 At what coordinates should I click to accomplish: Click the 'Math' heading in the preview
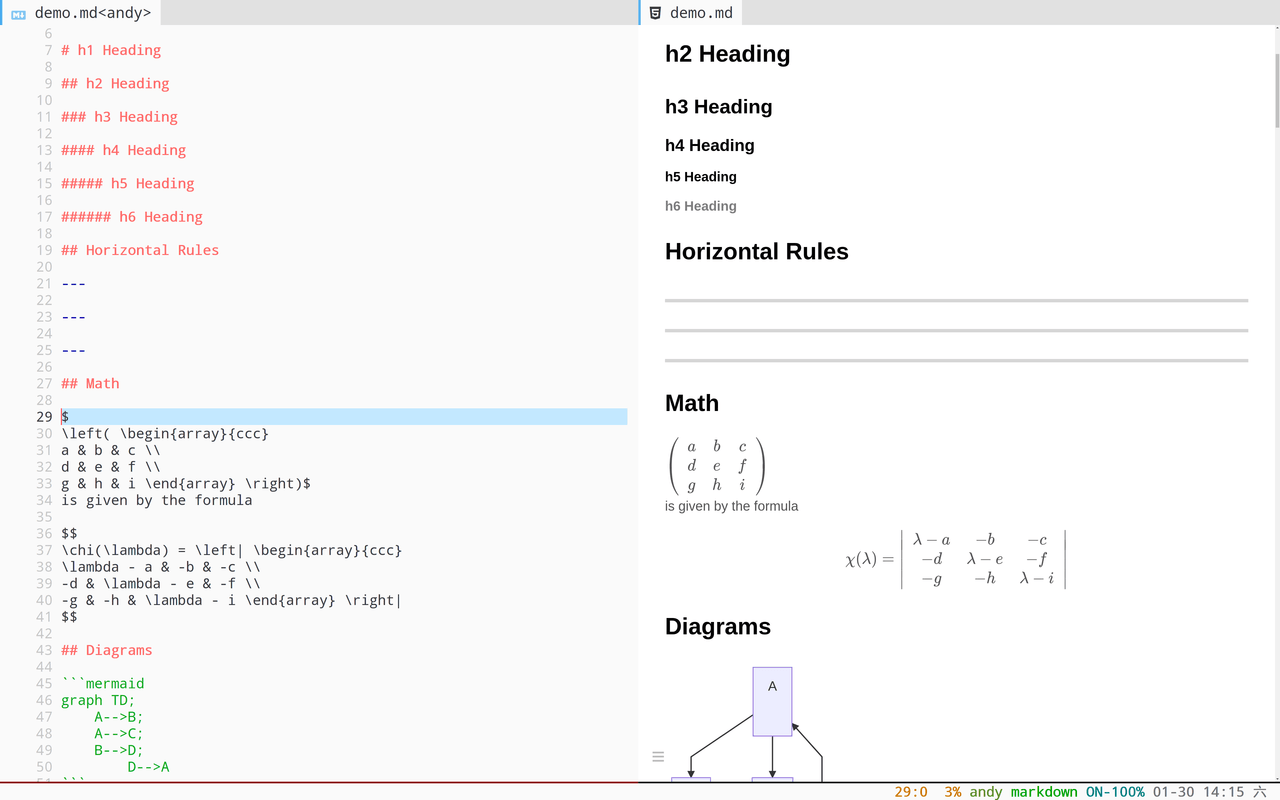tap(692, 403)
